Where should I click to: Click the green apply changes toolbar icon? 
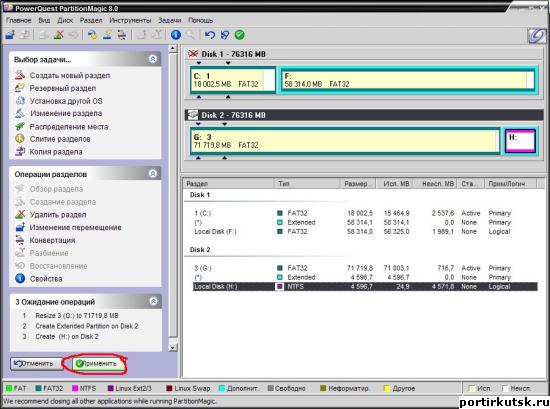tap(240, 35)
